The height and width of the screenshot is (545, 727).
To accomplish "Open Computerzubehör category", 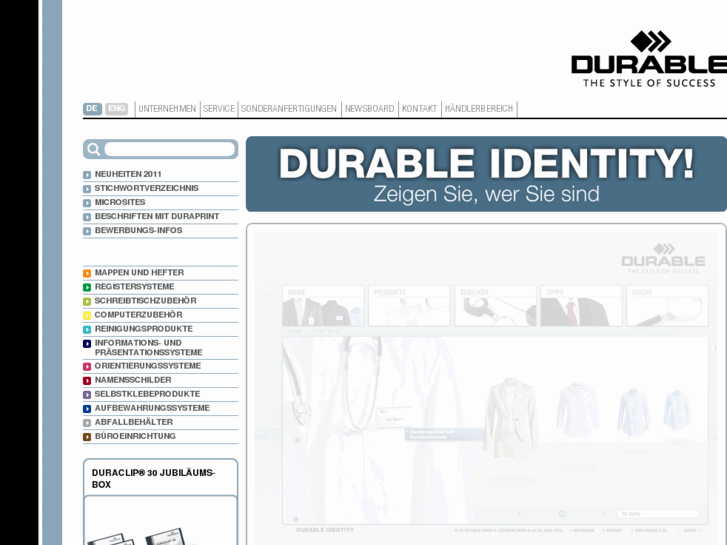I will [139, 315].
